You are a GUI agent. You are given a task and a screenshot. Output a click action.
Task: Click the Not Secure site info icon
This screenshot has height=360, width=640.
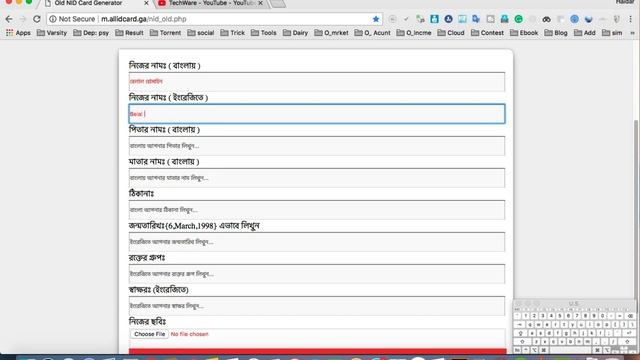click(x=53, y=19)
